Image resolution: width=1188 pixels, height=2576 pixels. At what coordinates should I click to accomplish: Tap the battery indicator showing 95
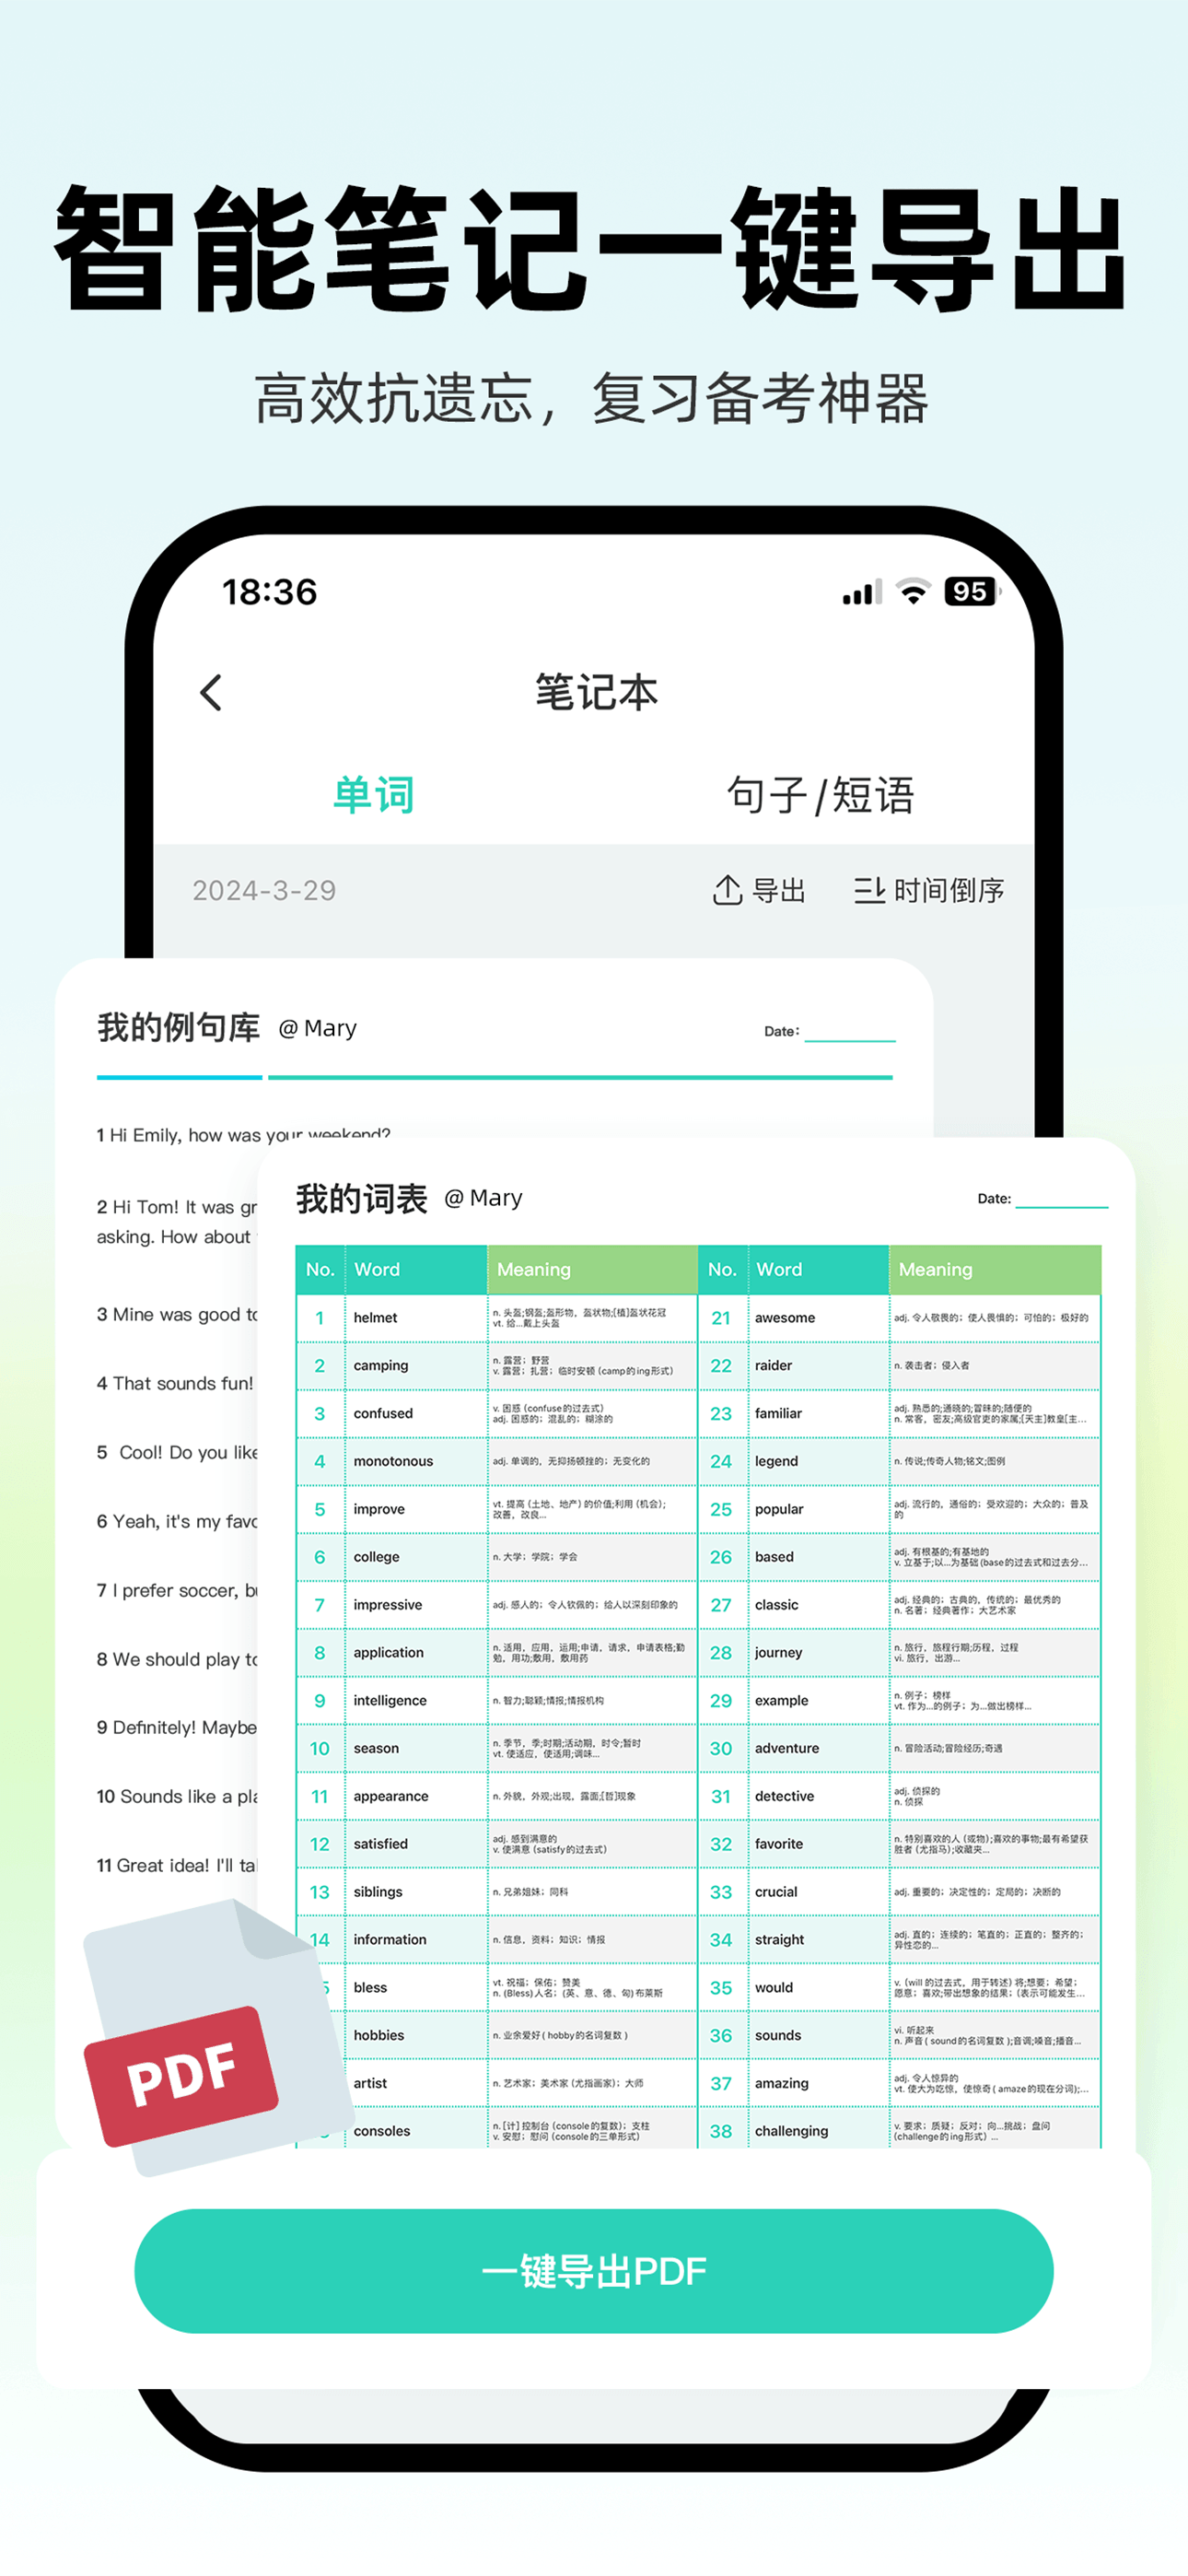coord(971,591)
